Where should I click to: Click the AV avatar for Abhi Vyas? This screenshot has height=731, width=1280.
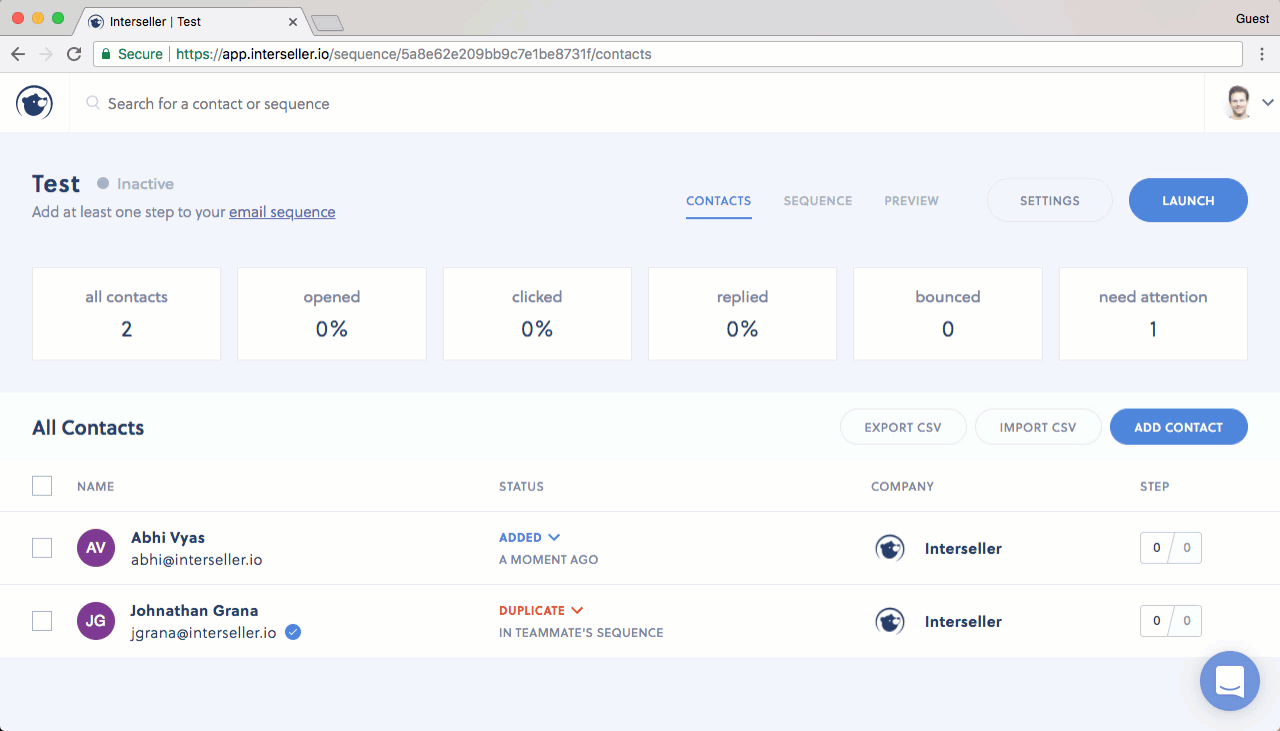tap(96, 548)
